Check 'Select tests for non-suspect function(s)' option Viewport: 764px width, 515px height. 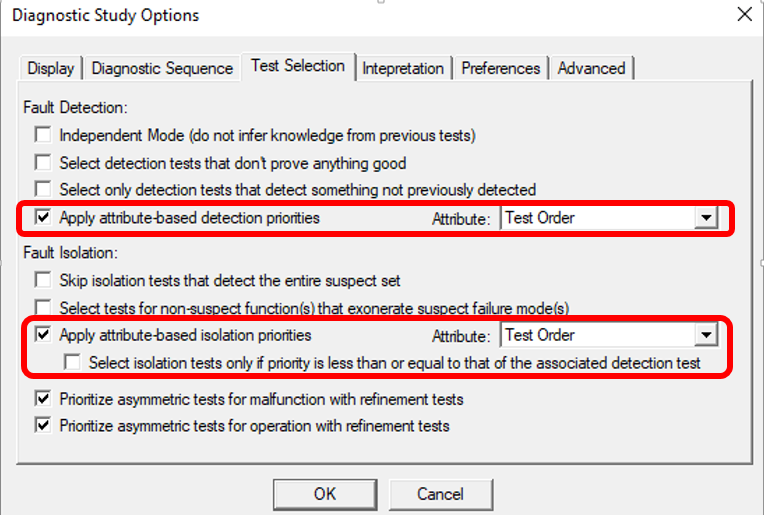coord(43,307)
